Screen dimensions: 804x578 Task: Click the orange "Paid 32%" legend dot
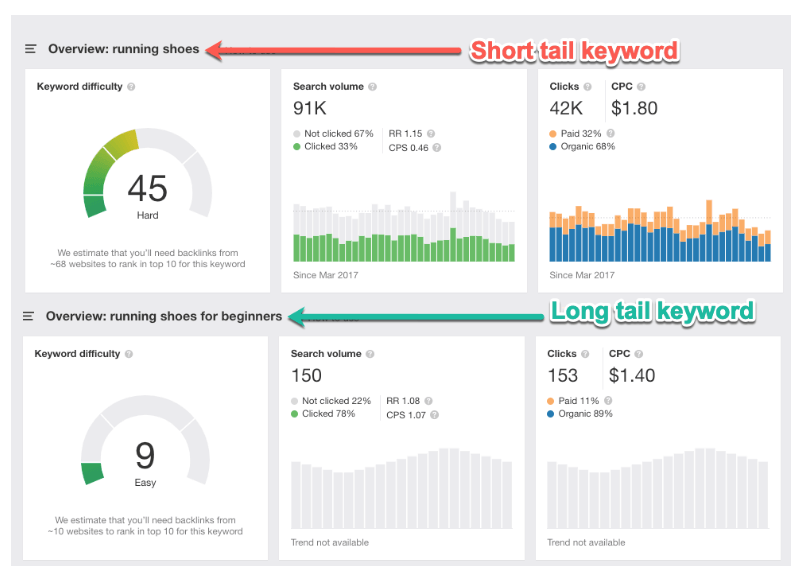tap(553, 133)
